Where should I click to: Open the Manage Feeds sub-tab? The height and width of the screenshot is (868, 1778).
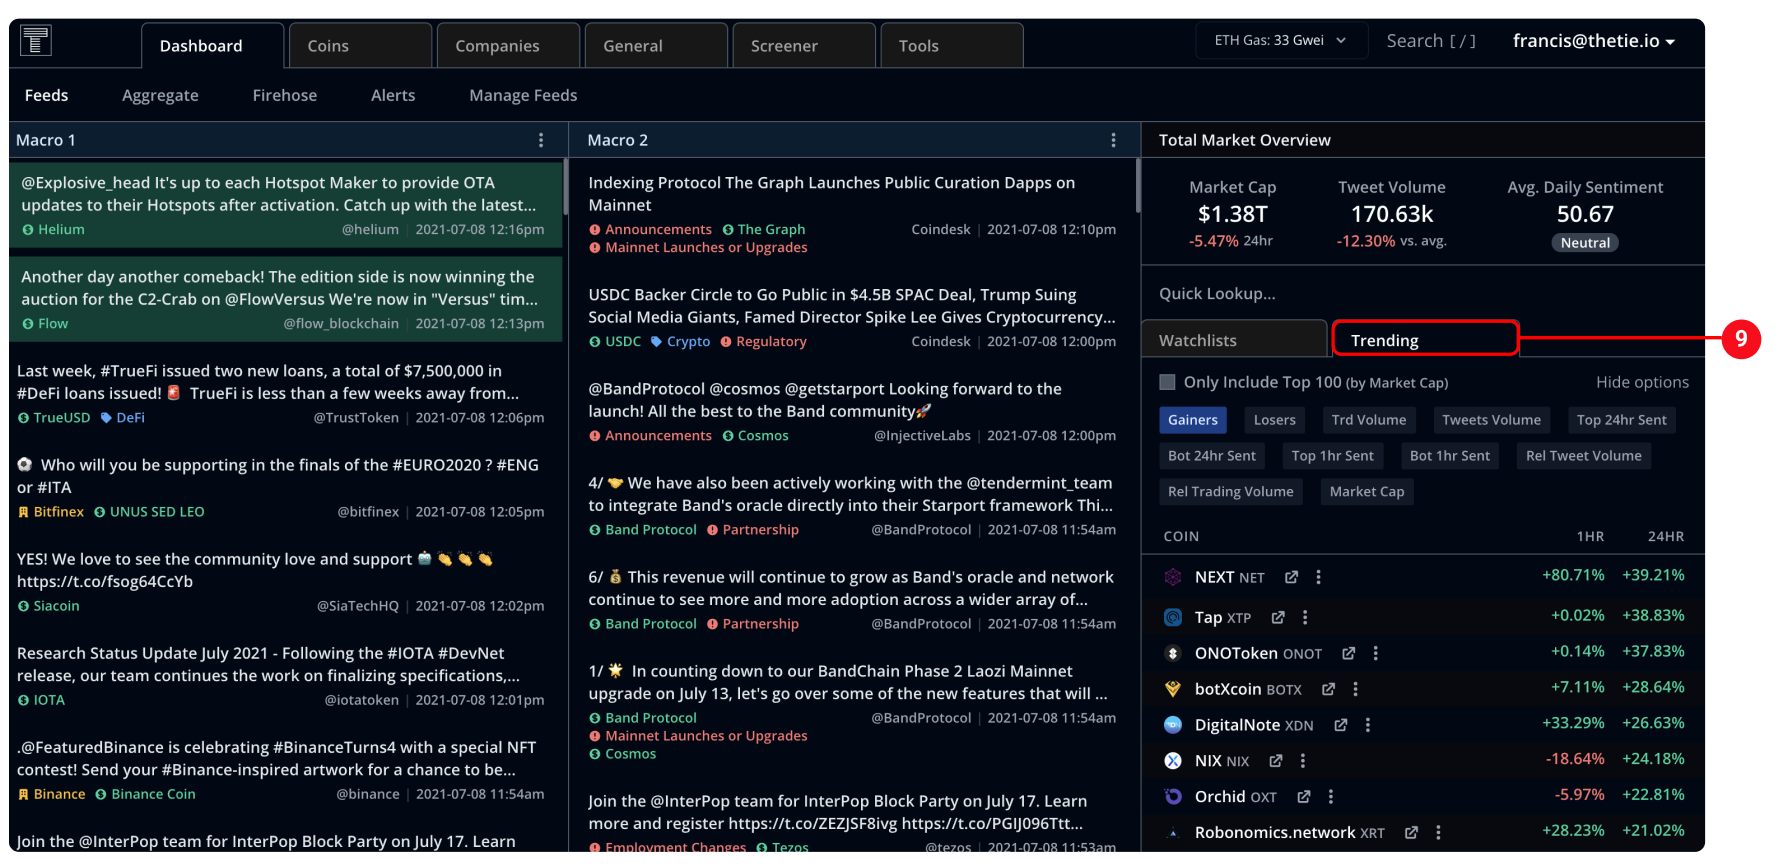click(523, 95)
